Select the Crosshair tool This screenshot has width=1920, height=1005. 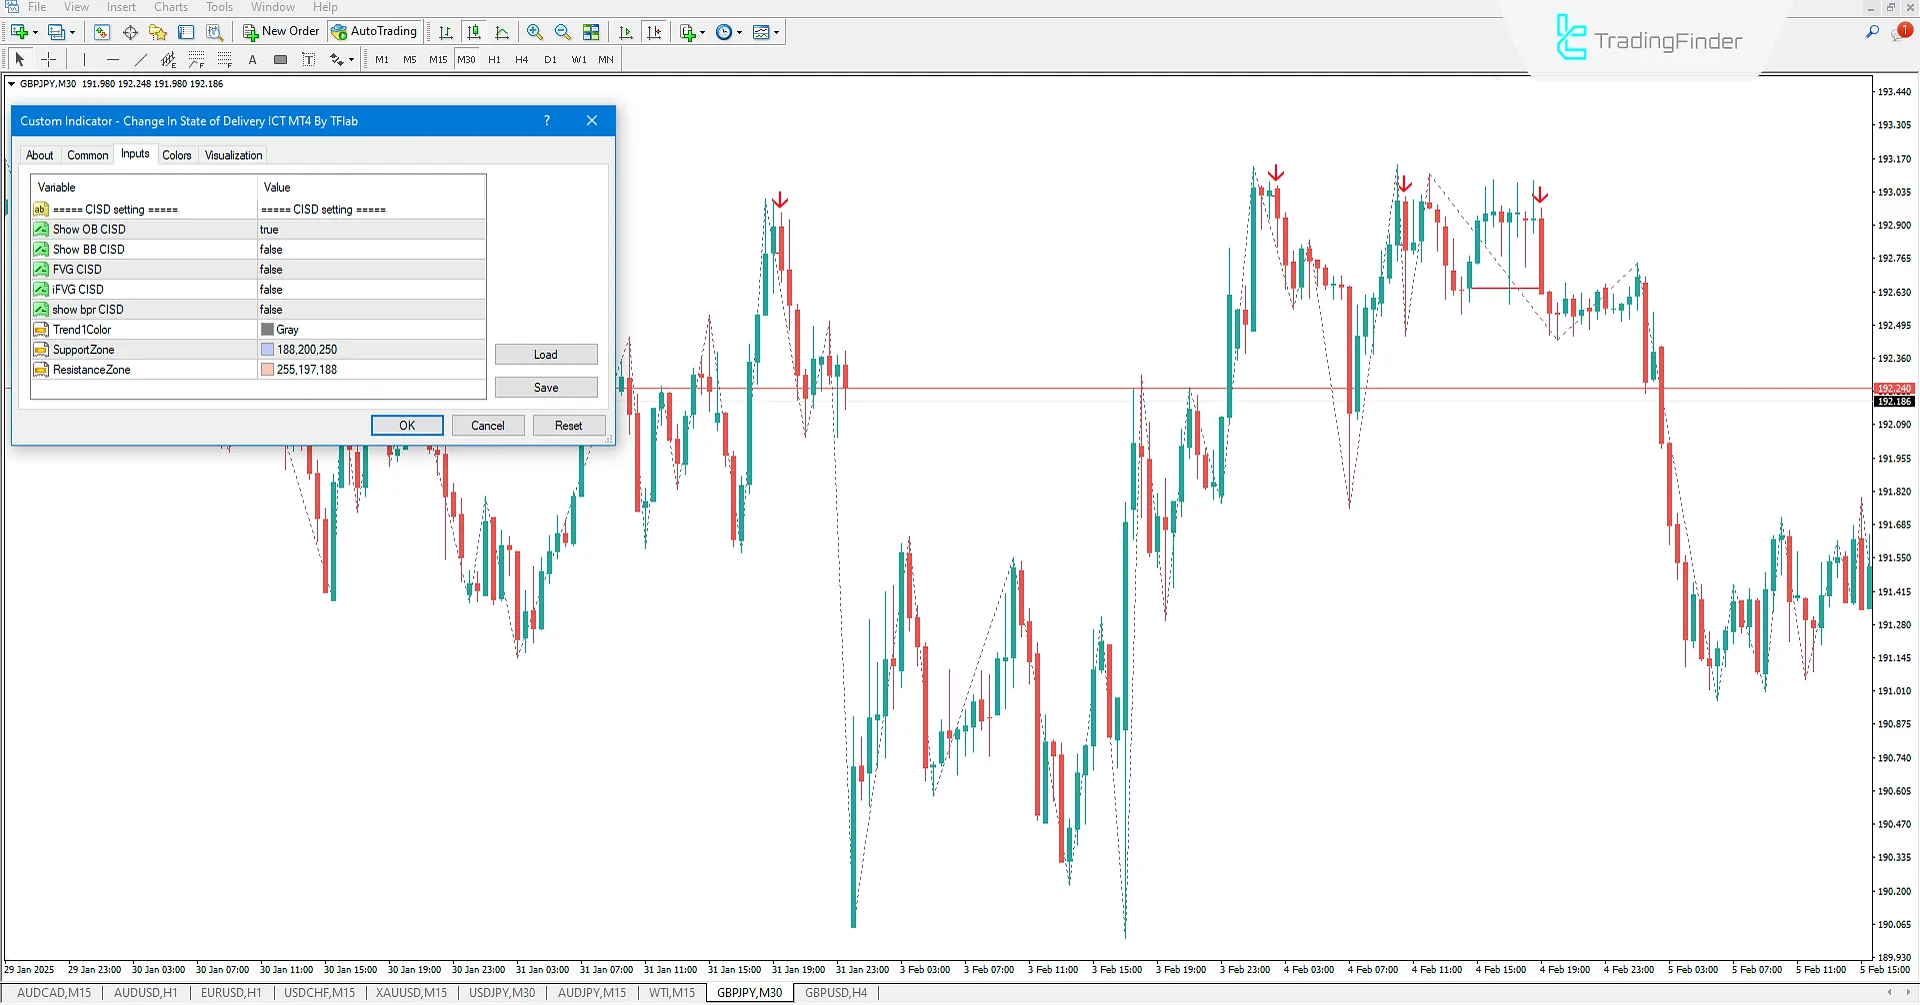pos(49,59)
